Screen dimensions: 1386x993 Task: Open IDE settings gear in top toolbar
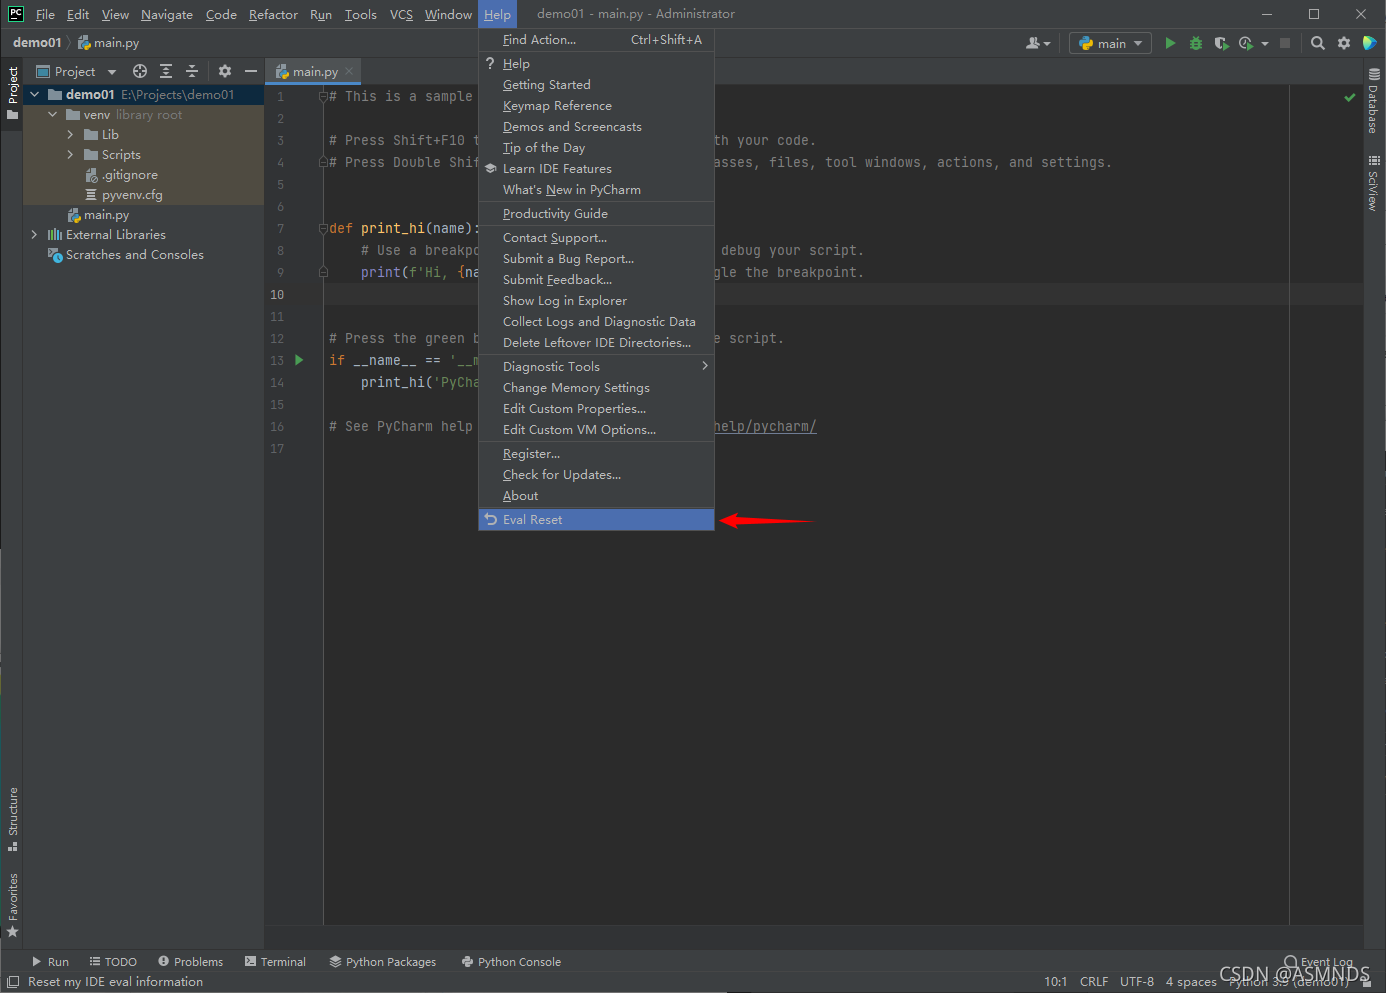(1344, 43)
